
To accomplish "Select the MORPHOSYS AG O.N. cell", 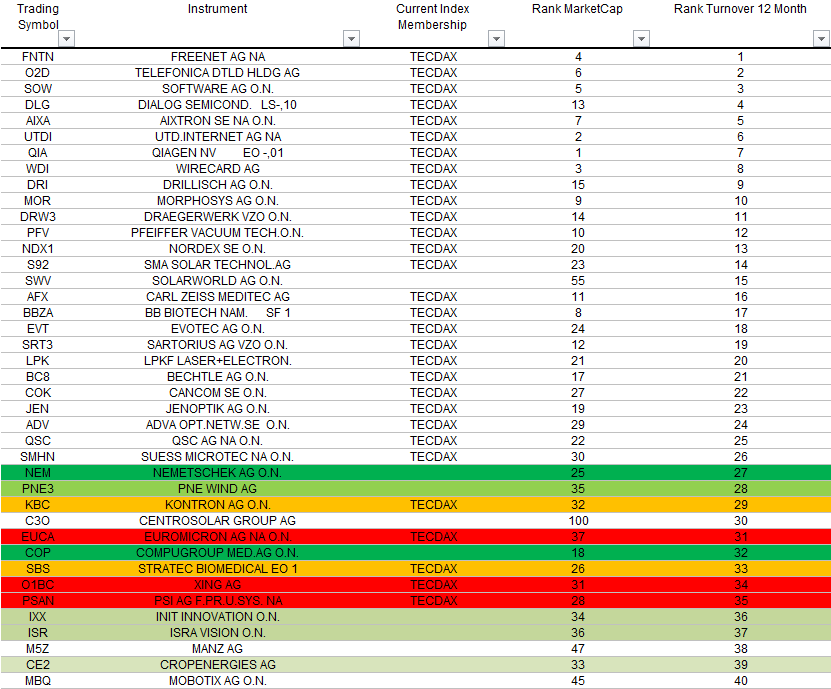I will click(x=217, y=201).
